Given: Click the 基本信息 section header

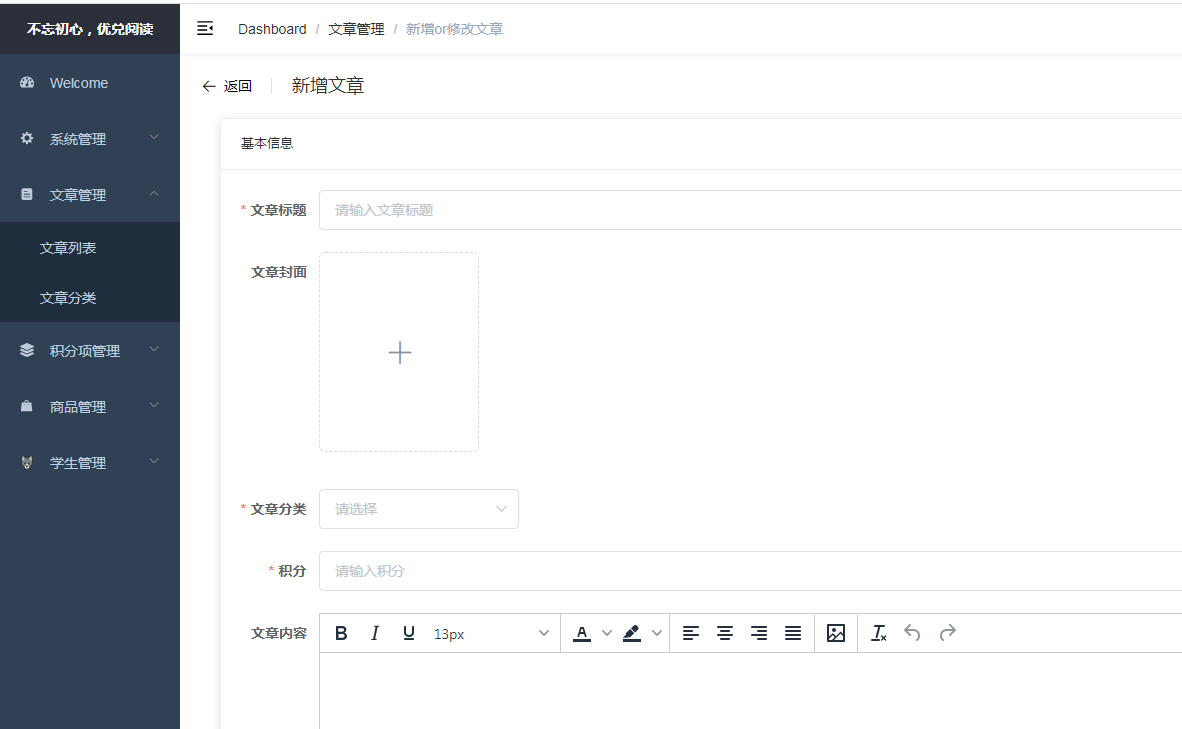Looking at the screenshot, I should (x=267, y=143).
